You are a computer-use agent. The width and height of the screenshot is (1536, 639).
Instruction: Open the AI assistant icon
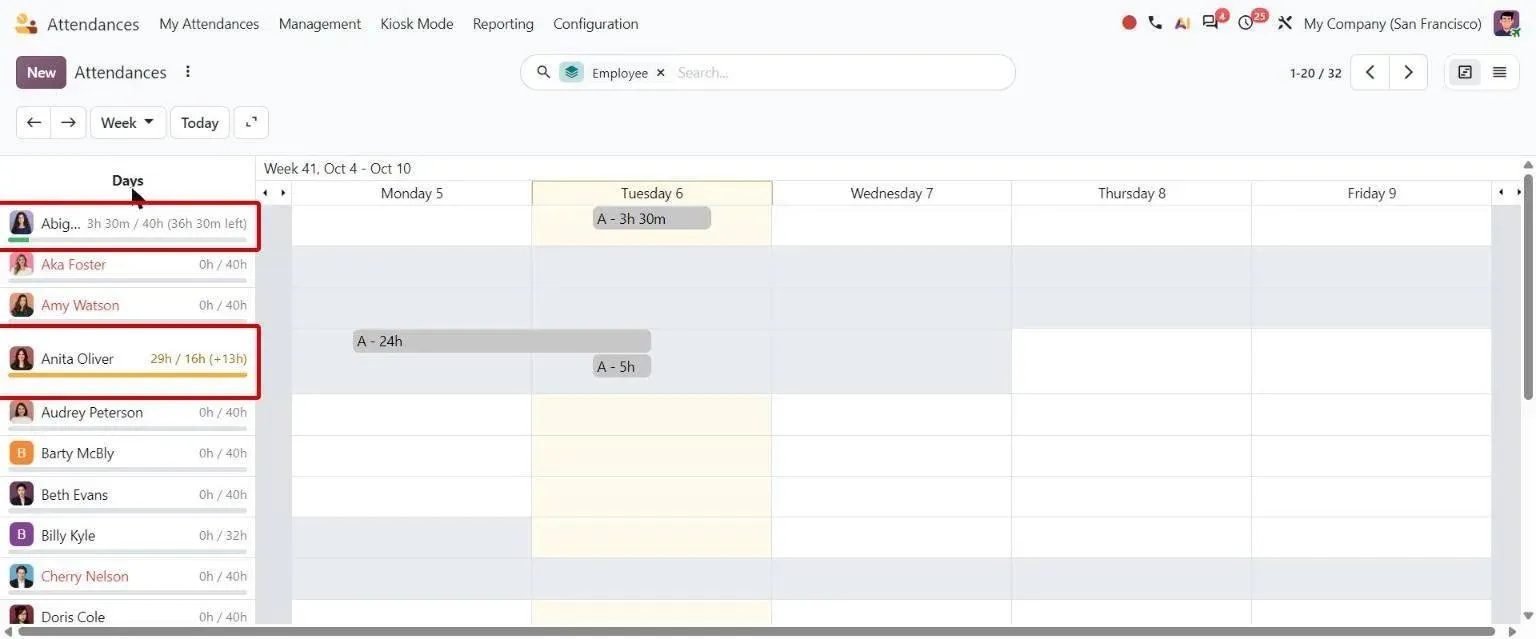point(1182,23)
